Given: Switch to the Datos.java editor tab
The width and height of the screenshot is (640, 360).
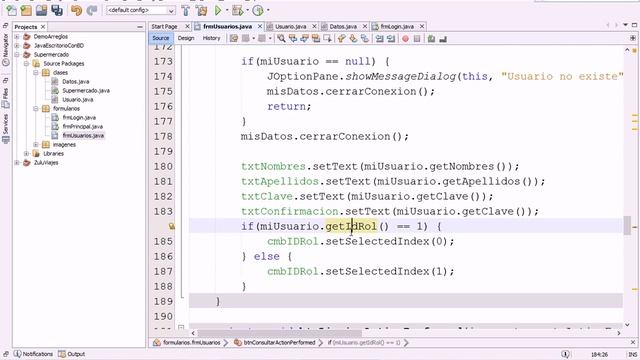Looking at the screenshot, I should click(x=343, y=26).
